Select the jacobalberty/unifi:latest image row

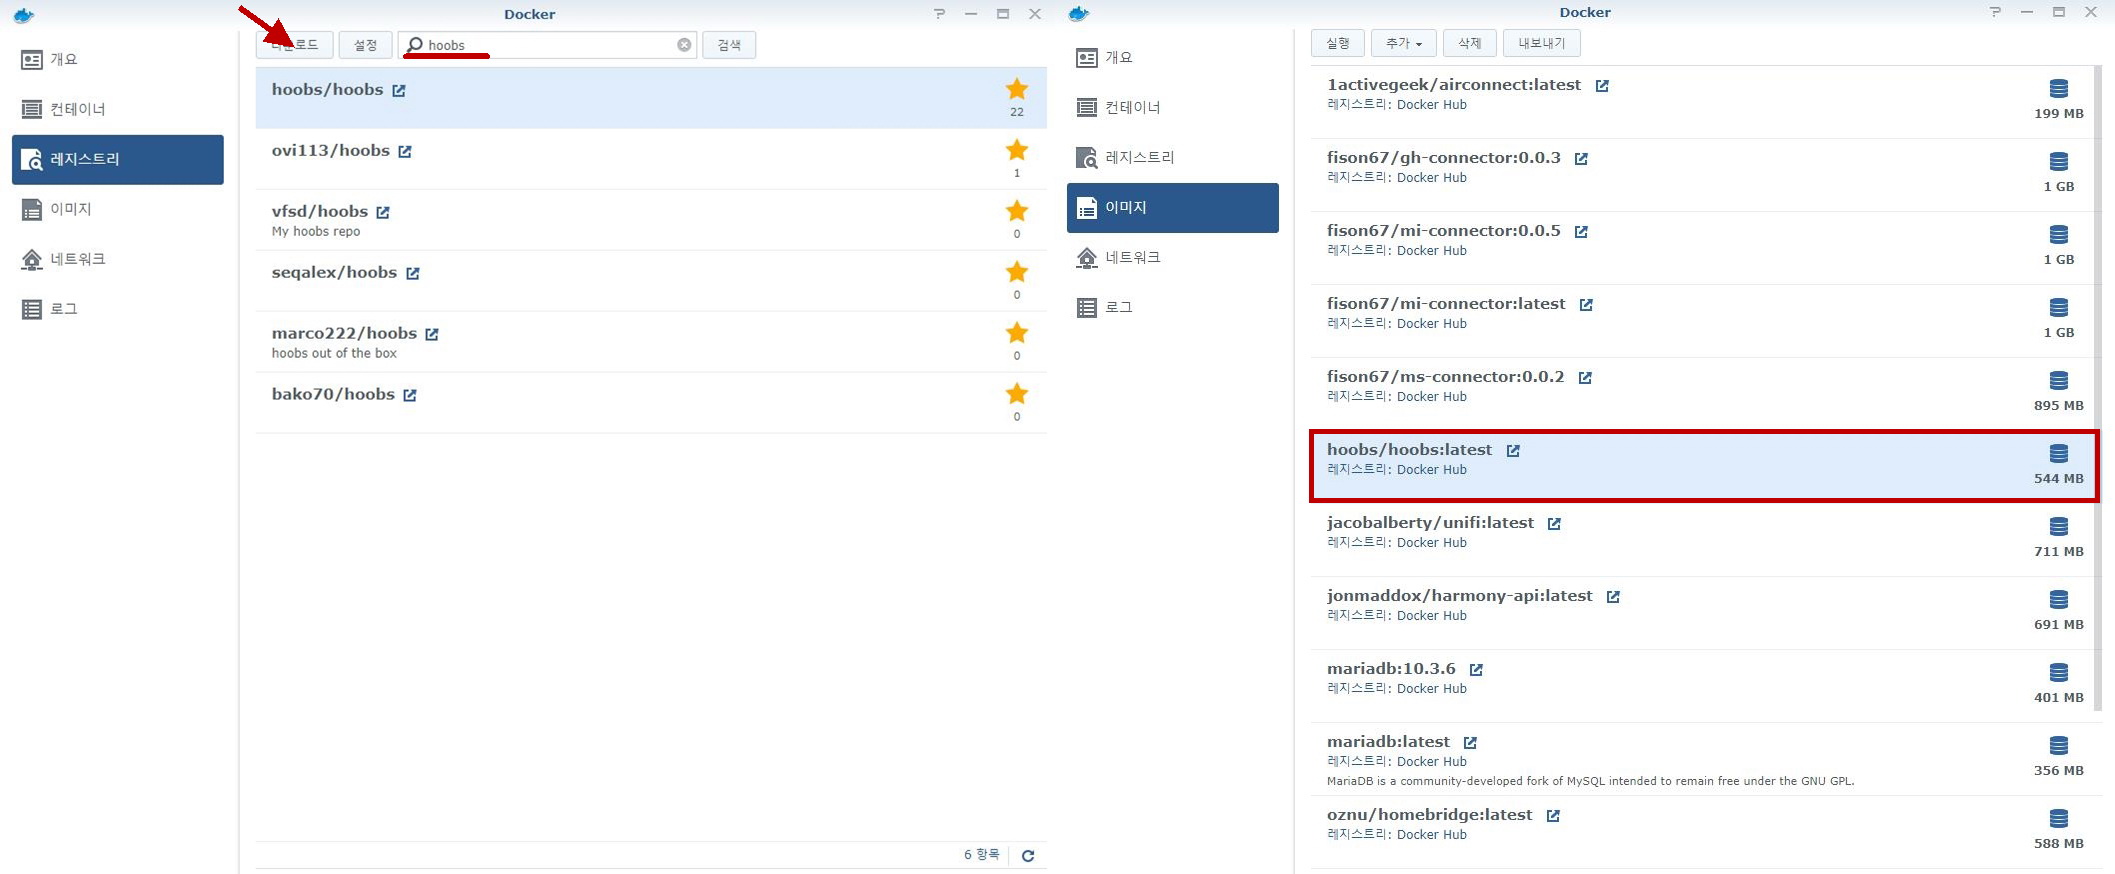point(1704,539)
